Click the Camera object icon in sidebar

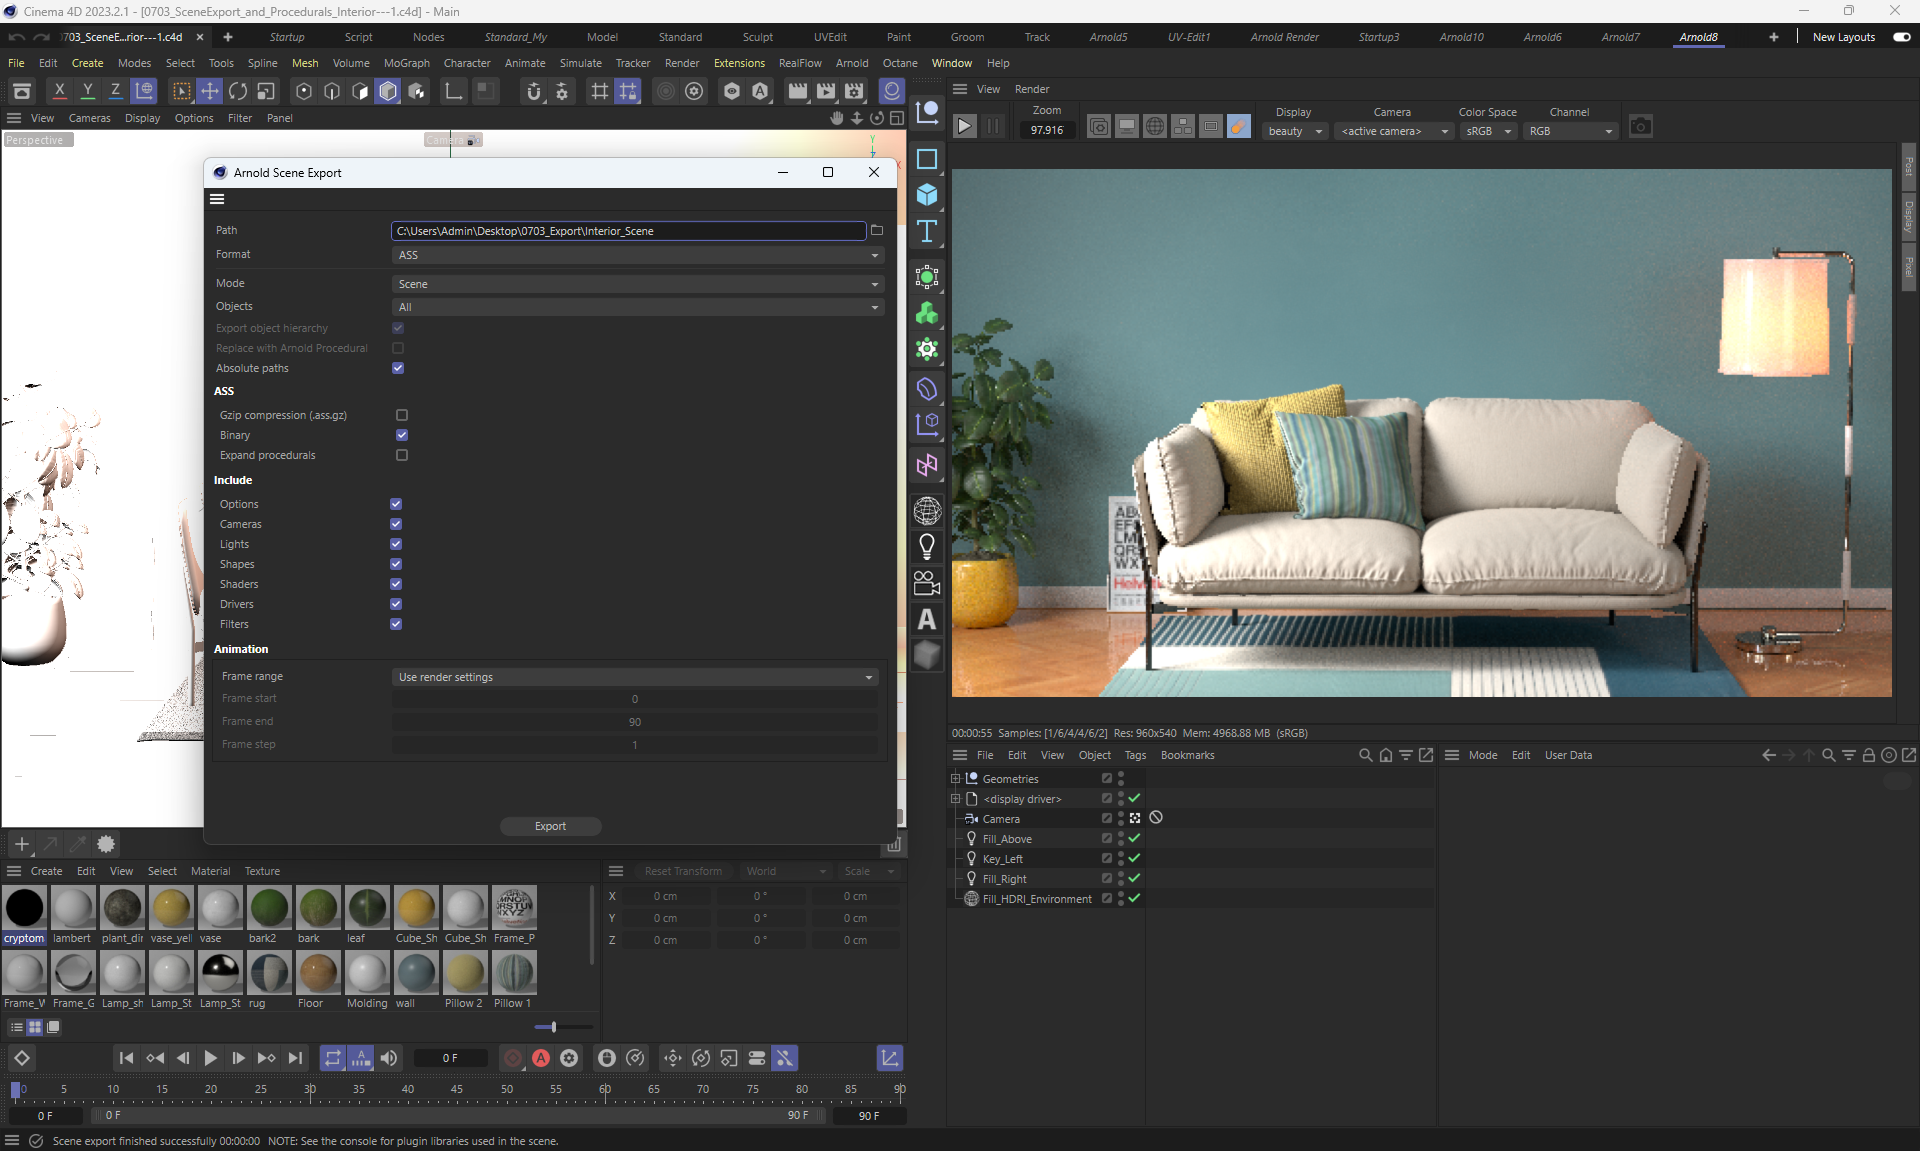(927, 583)
